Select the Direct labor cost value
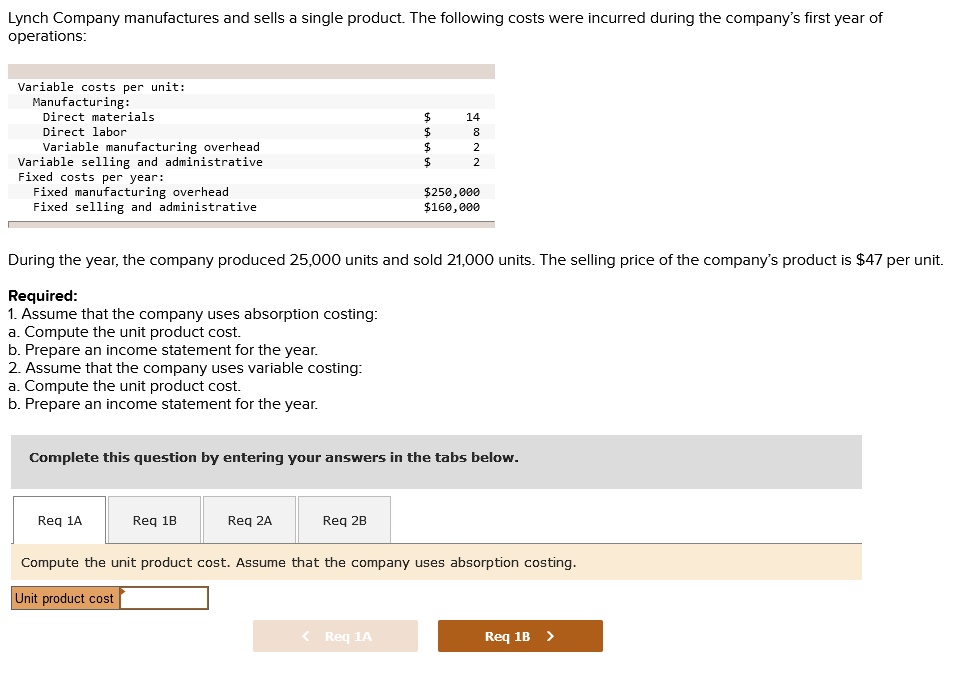 pos(474,131)
